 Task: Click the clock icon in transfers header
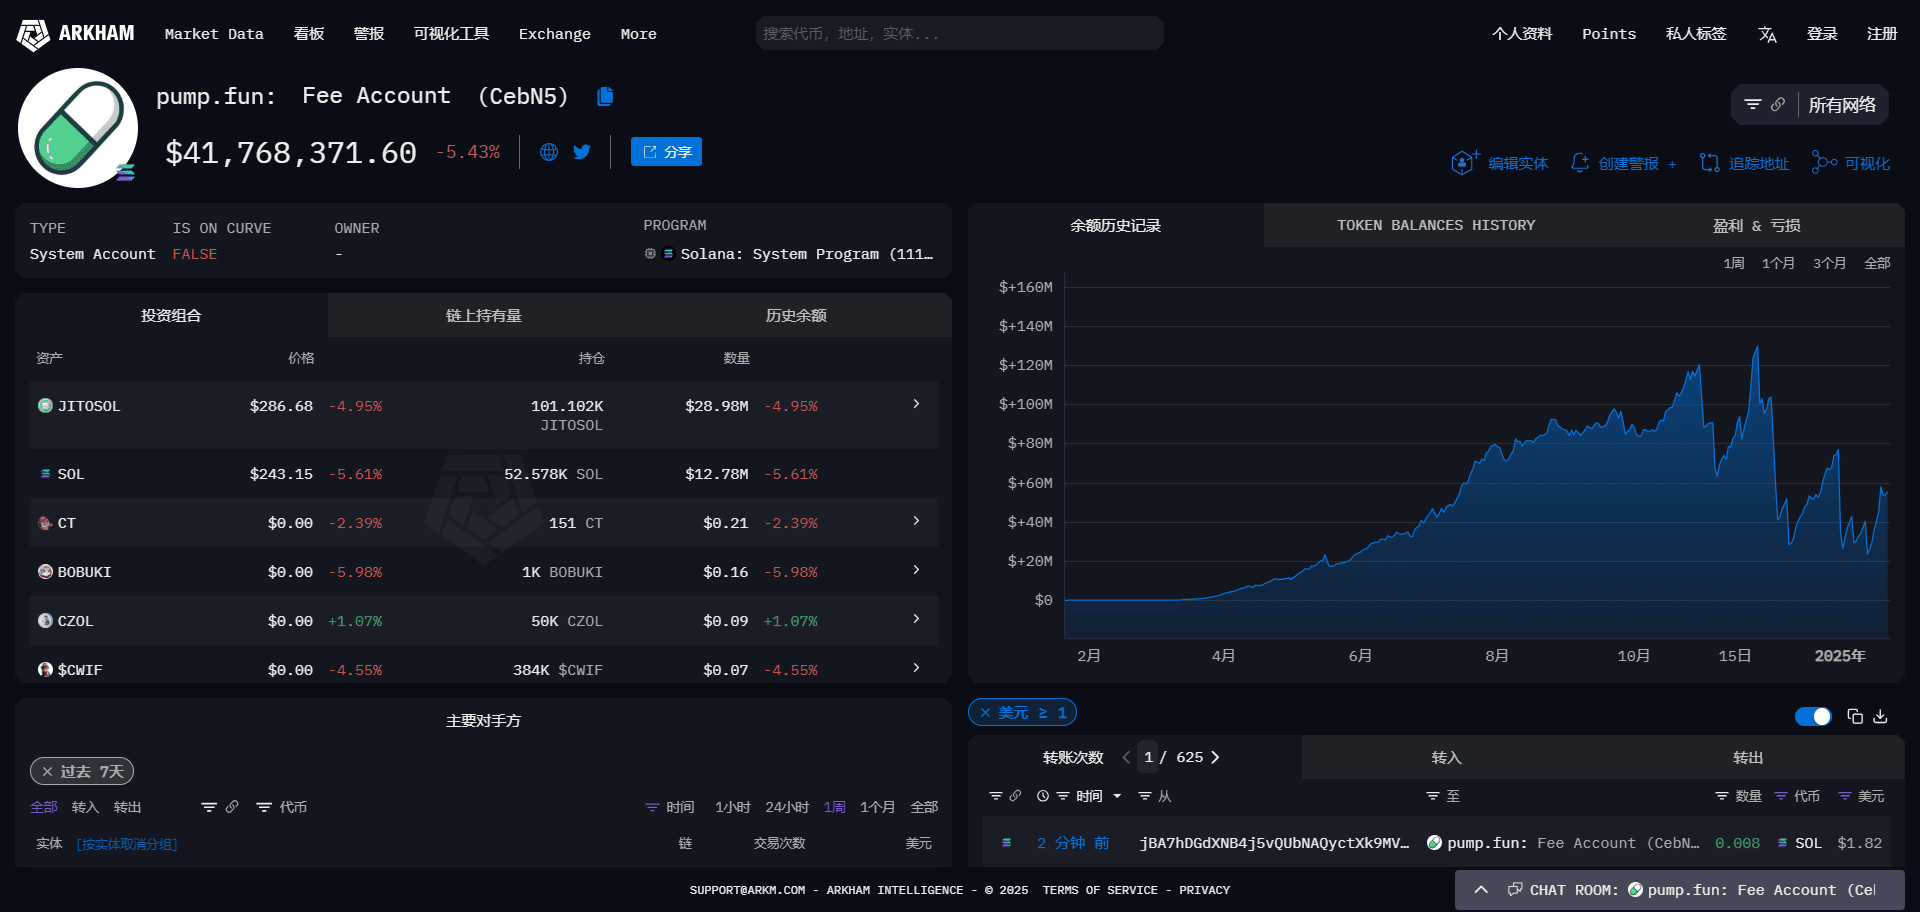pyautogui.click(x=1043, y=796)
